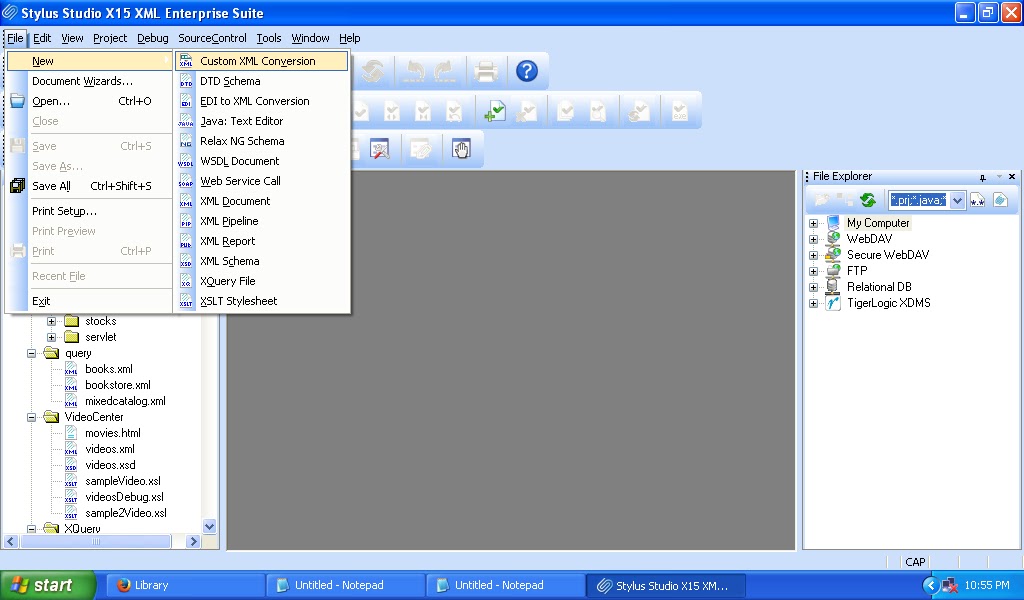Select videosDebug.xsl in project tree

pos(124,497)
